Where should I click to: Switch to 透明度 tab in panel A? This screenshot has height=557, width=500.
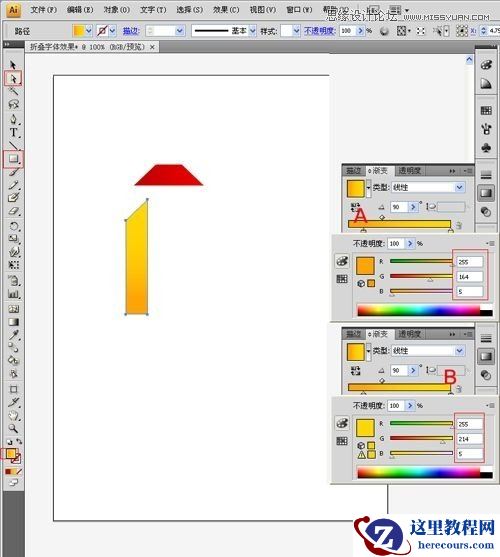pyautogui.click(x=409, y=171)
